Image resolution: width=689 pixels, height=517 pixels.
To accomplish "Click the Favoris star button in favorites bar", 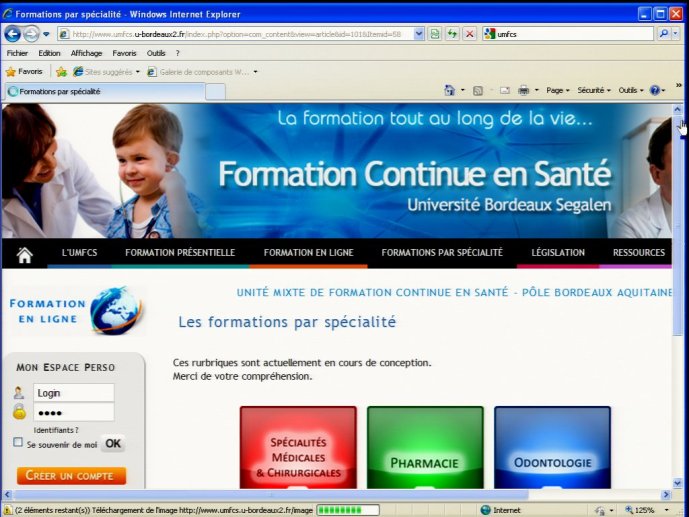I will pos(24,72).
